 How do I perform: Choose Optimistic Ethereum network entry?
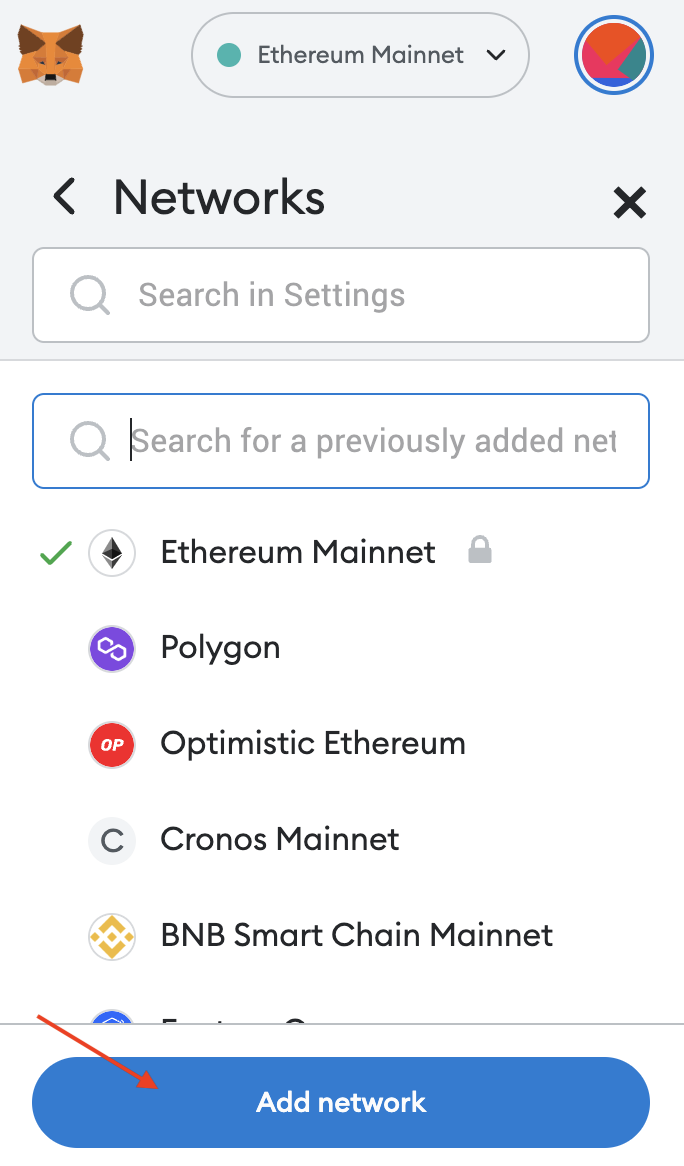point(312,744)
